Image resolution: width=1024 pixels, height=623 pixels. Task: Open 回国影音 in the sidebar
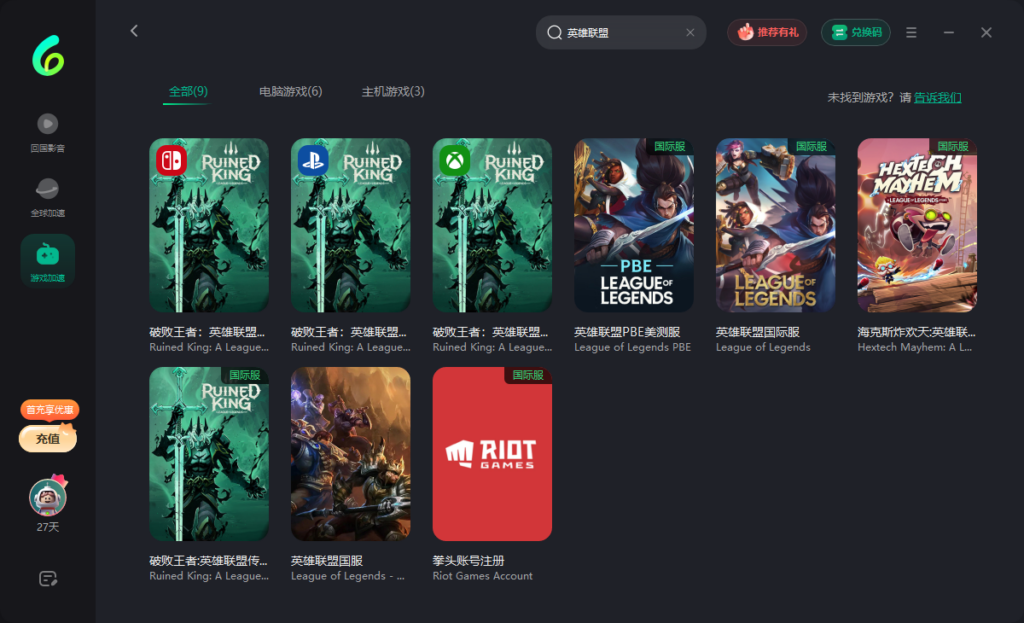(x=47, y=124)
